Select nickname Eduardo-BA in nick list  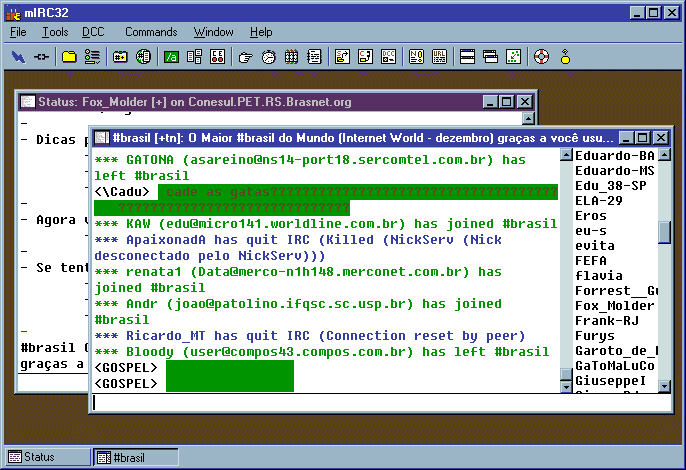[615, 156]
